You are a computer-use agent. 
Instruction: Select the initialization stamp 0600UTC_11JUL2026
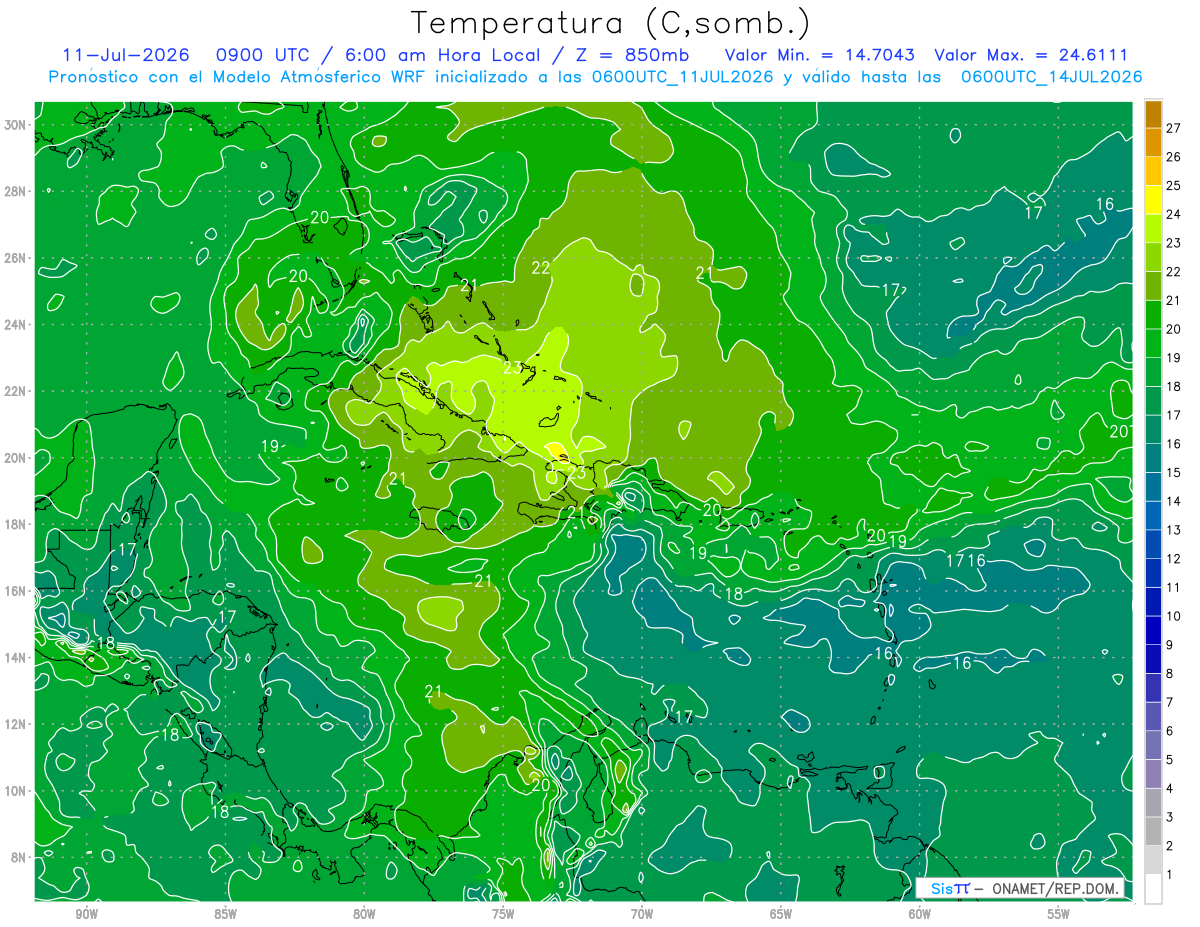click(x=683, y=77)
